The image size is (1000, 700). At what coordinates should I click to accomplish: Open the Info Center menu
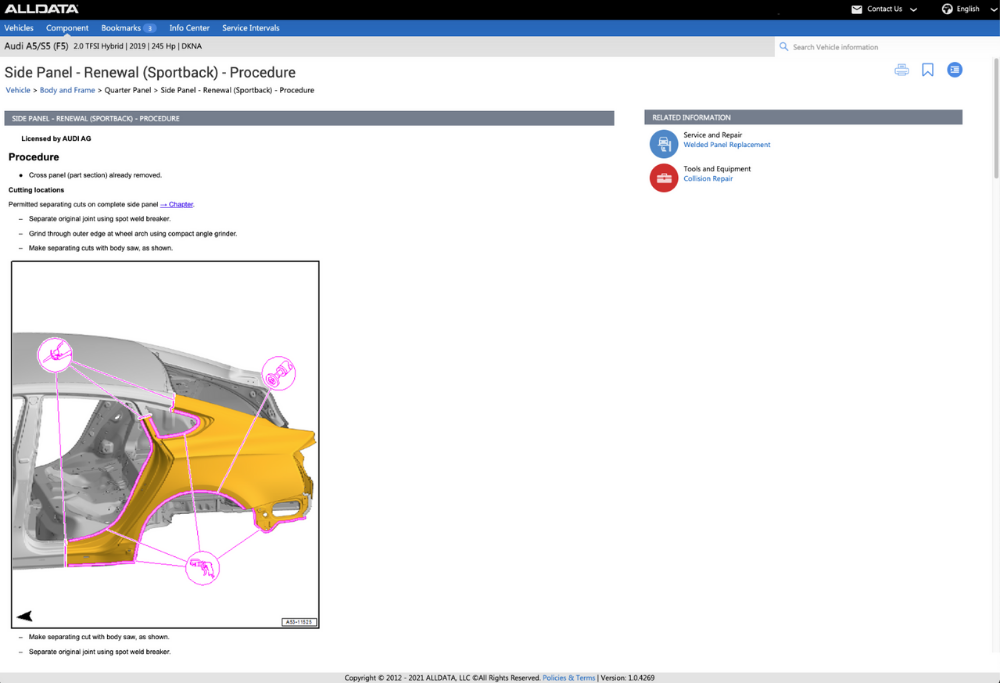(189, 28)
